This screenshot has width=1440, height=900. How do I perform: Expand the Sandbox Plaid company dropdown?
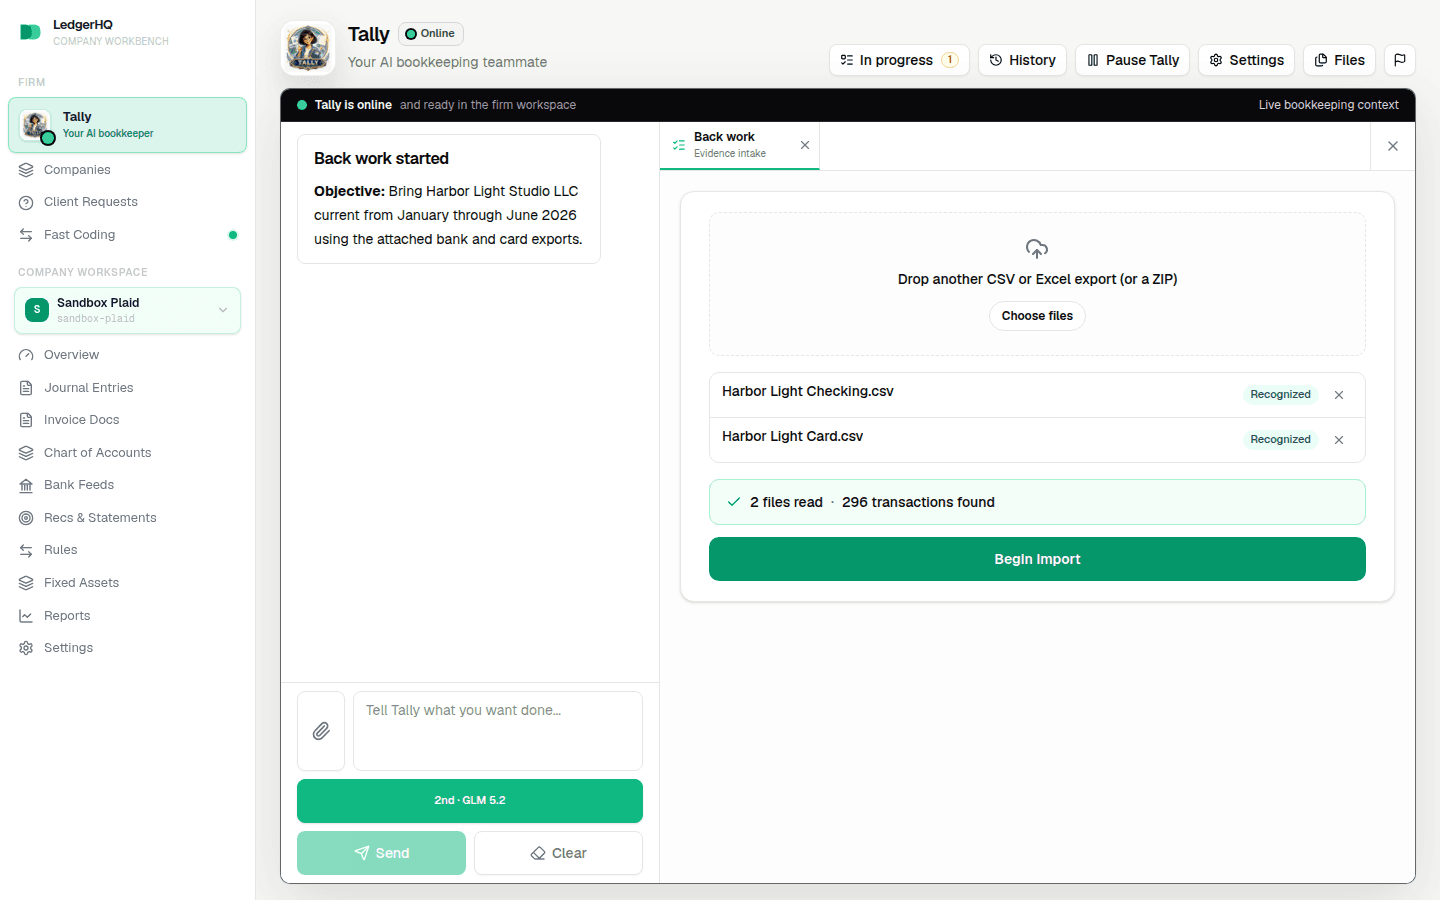click(x=127, y=310)
